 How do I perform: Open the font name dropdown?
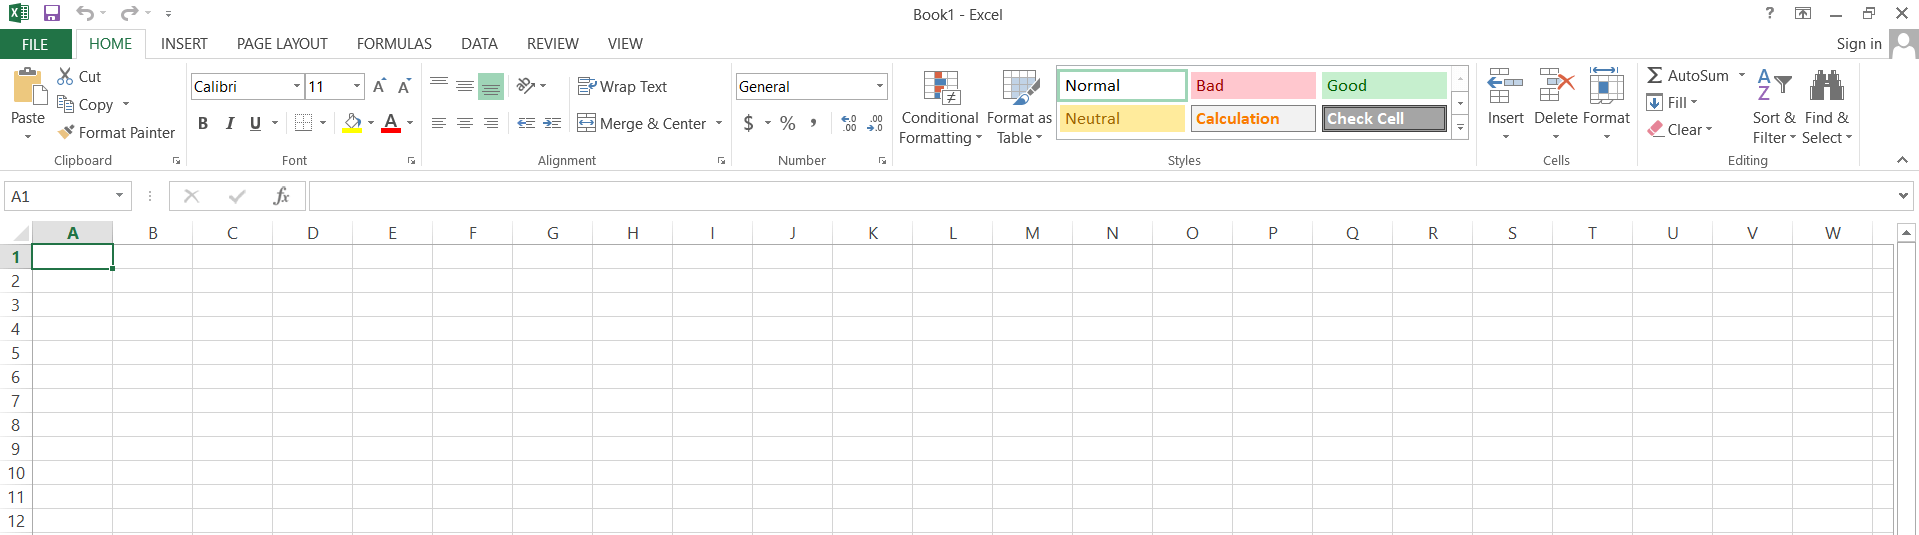(x=296, y=87)
